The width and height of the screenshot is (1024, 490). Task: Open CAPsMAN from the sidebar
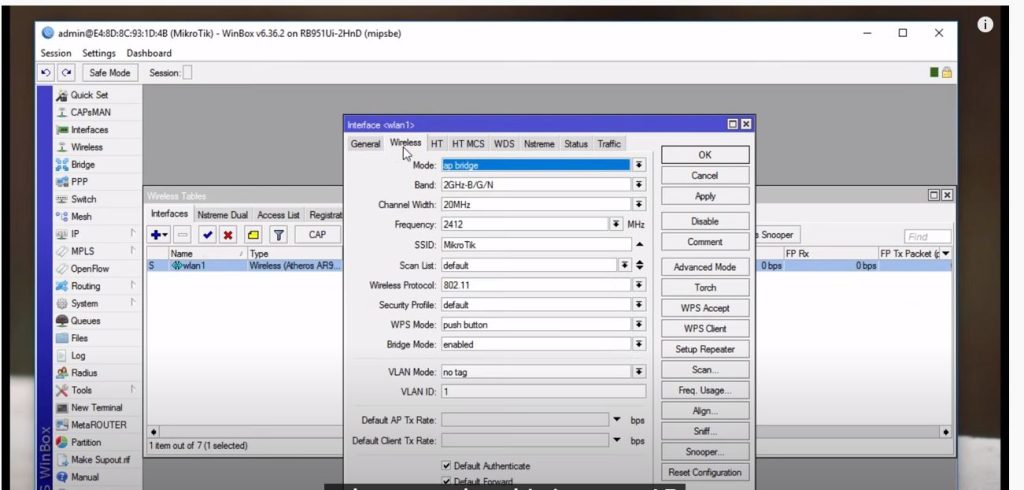point(91,112)
